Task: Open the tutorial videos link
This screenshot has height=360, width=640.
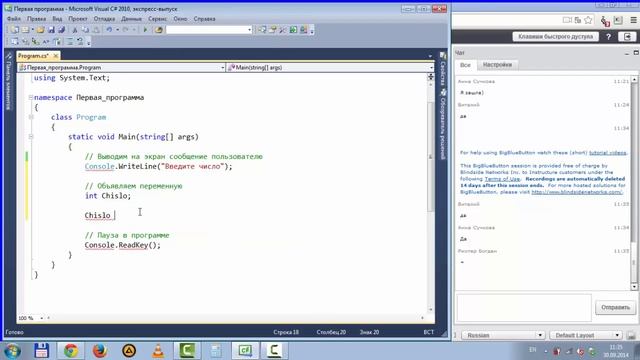Action: (x=608, y=153)
